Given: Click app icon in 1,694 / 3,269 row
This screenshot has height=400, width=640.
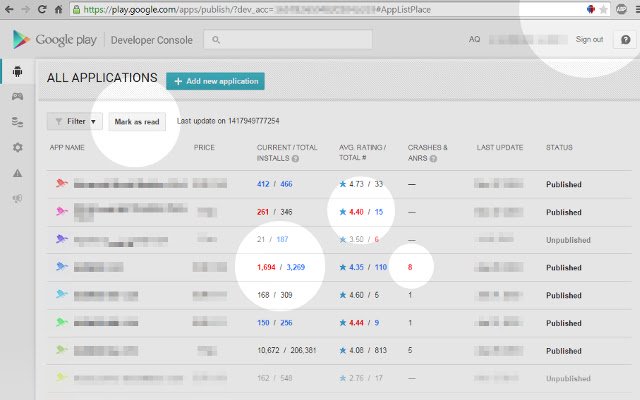Looking at the screenshot, I should coord(61,267).
